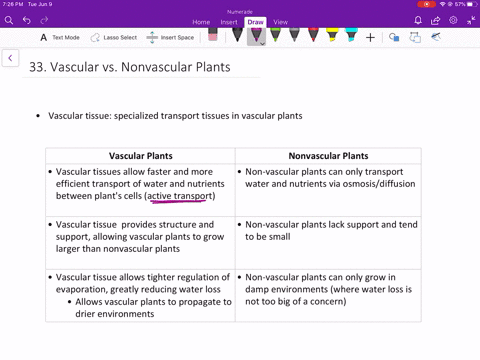This screenshot has width=480, height=360.
Task: Tap the screen recording indicator
Action: (427, 4)
